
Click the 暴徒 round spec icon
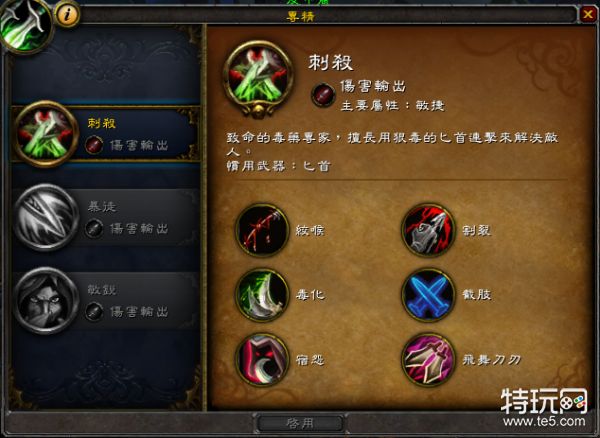(x=46, y=217)
